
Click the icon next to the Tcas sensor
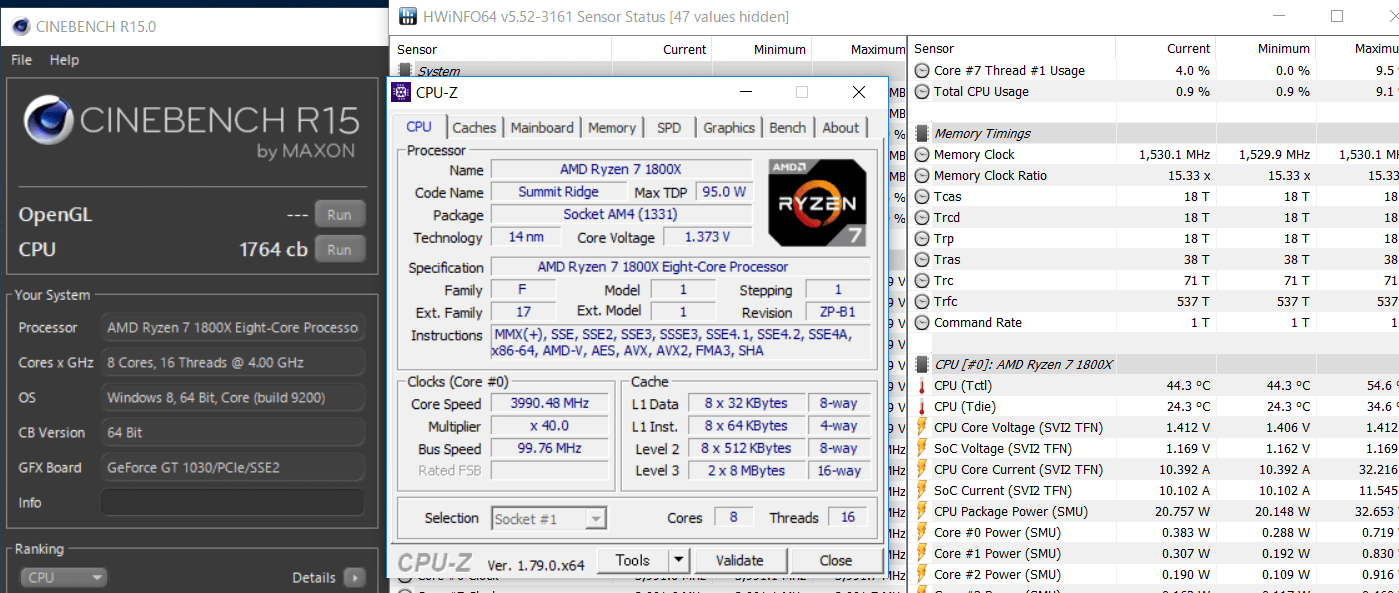click(x=922, y=197)
